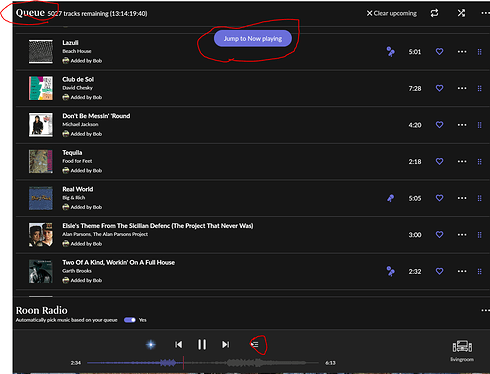
Task: Click drag handle on Club de Sol row
Action: tap(480, 88)
